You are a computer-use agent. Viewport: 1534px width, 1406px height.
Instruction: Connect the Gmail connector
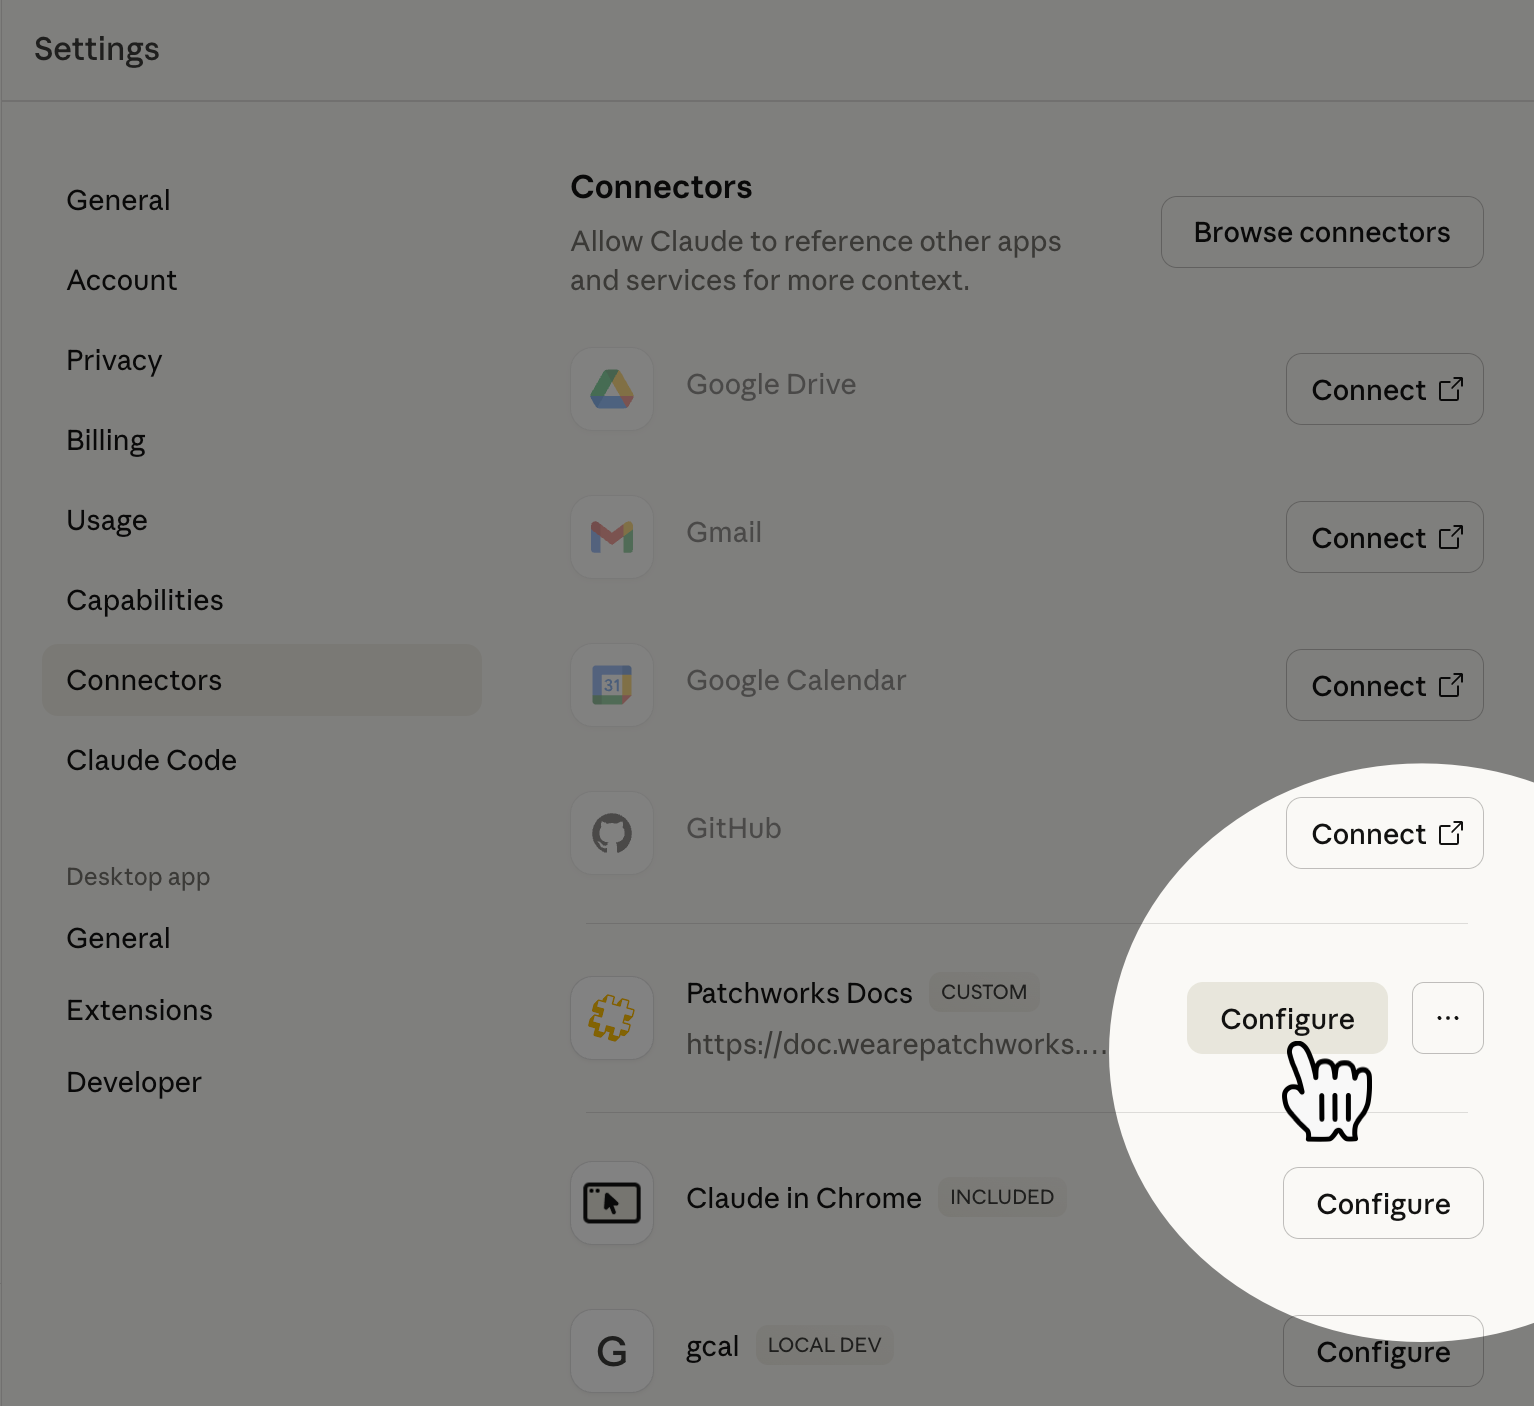point(1384,537)
